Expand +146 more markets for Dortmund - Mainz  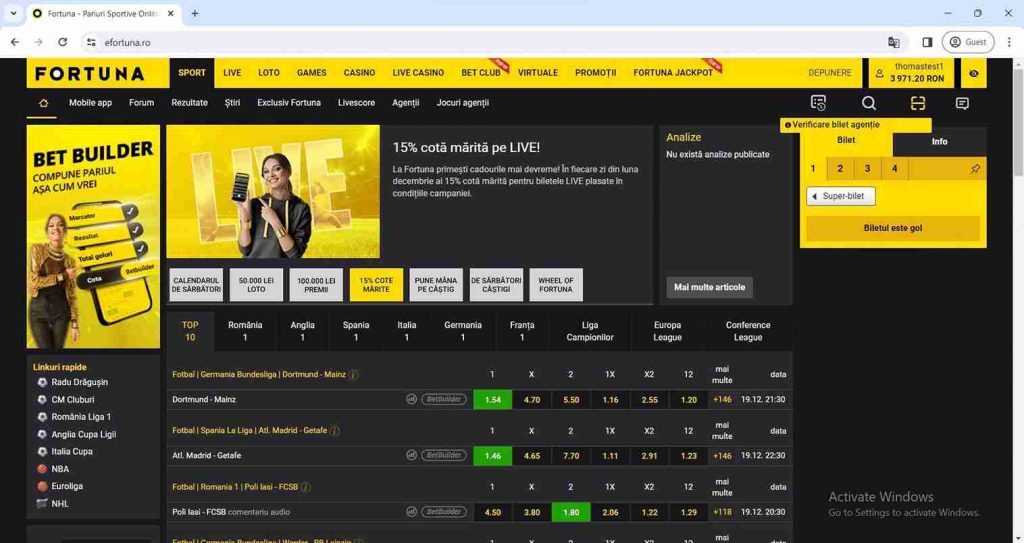pos(722,399)
